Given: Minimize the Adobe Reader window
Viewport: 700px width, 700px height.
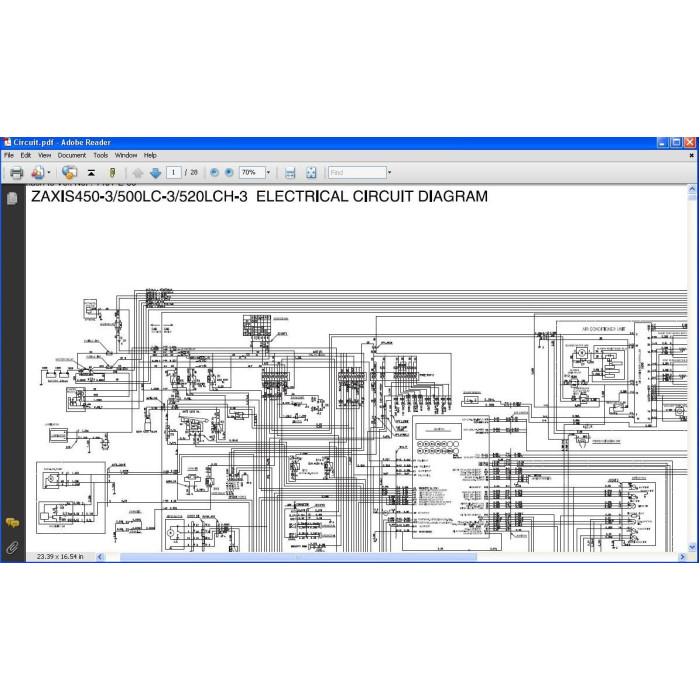Looking at the screenshot, I should coord(662,142).
